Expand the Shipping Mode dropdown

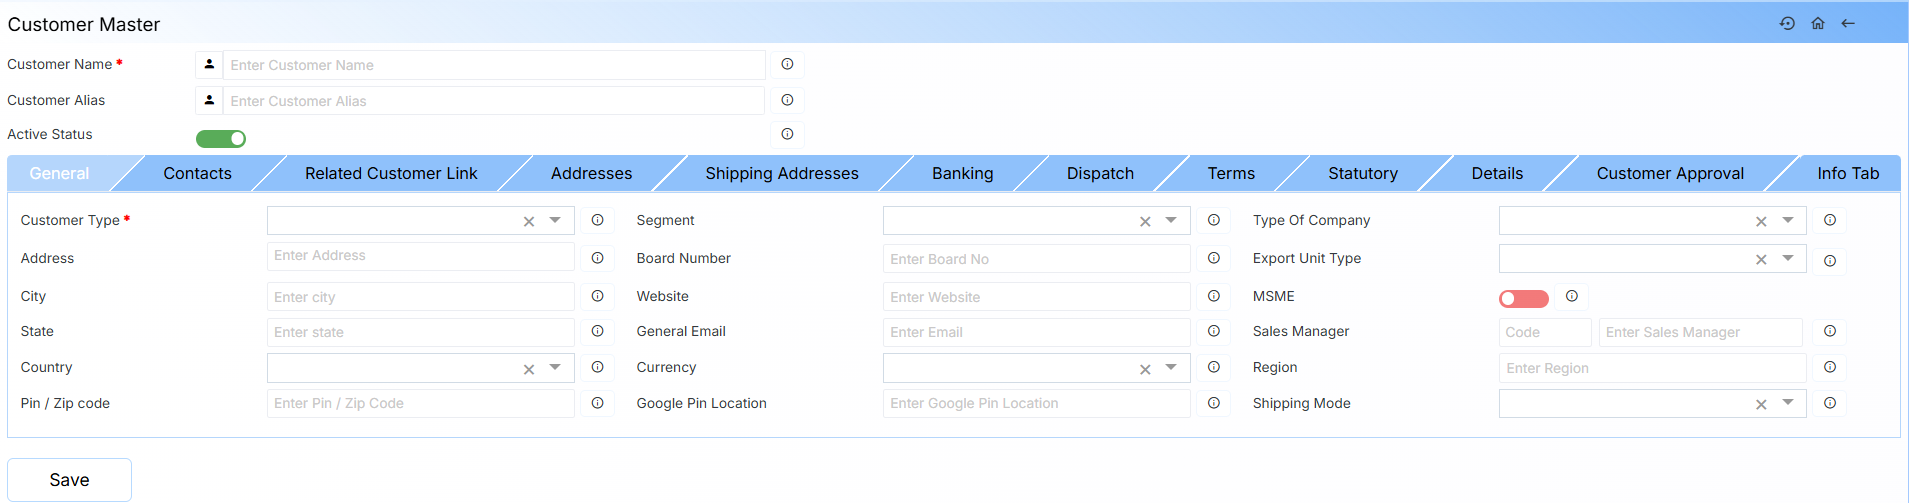tap(1787, 403)
